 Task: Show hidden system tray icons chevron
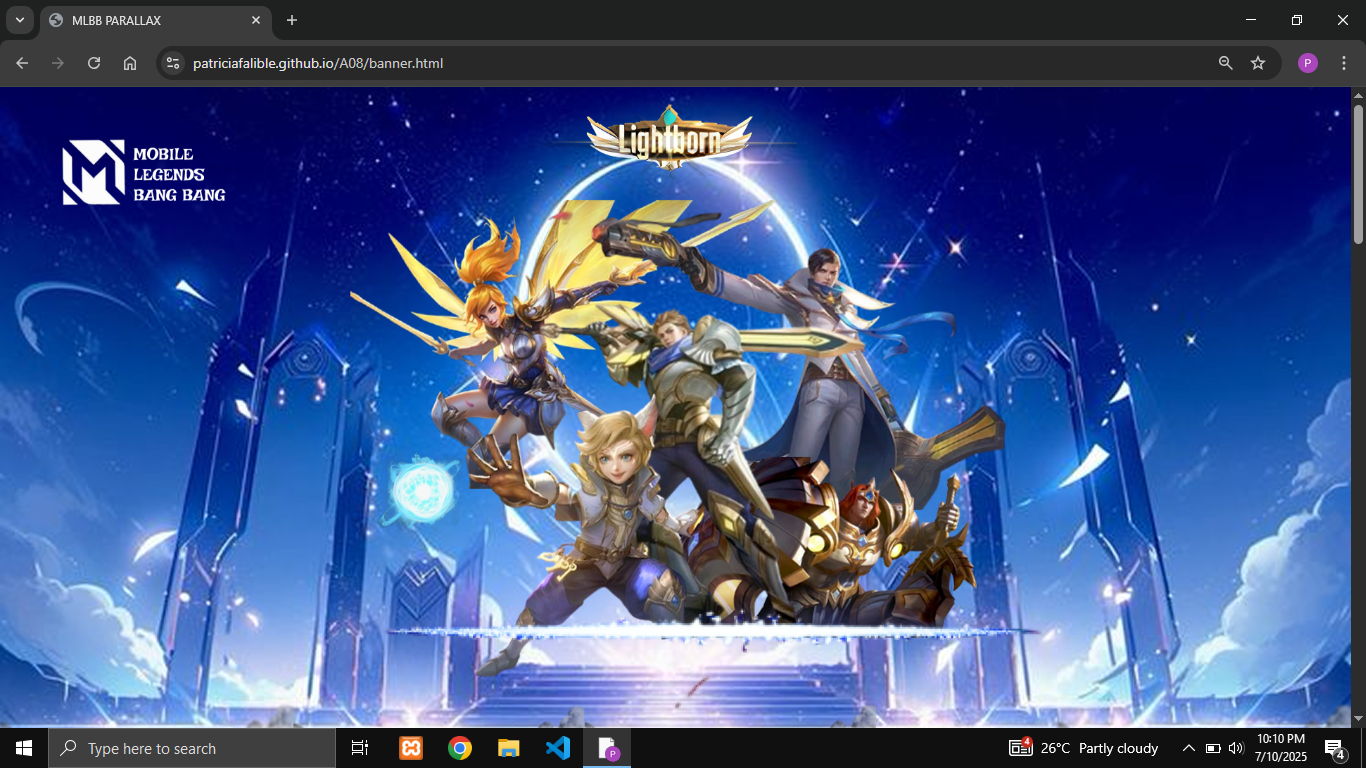coord(1188,748)
